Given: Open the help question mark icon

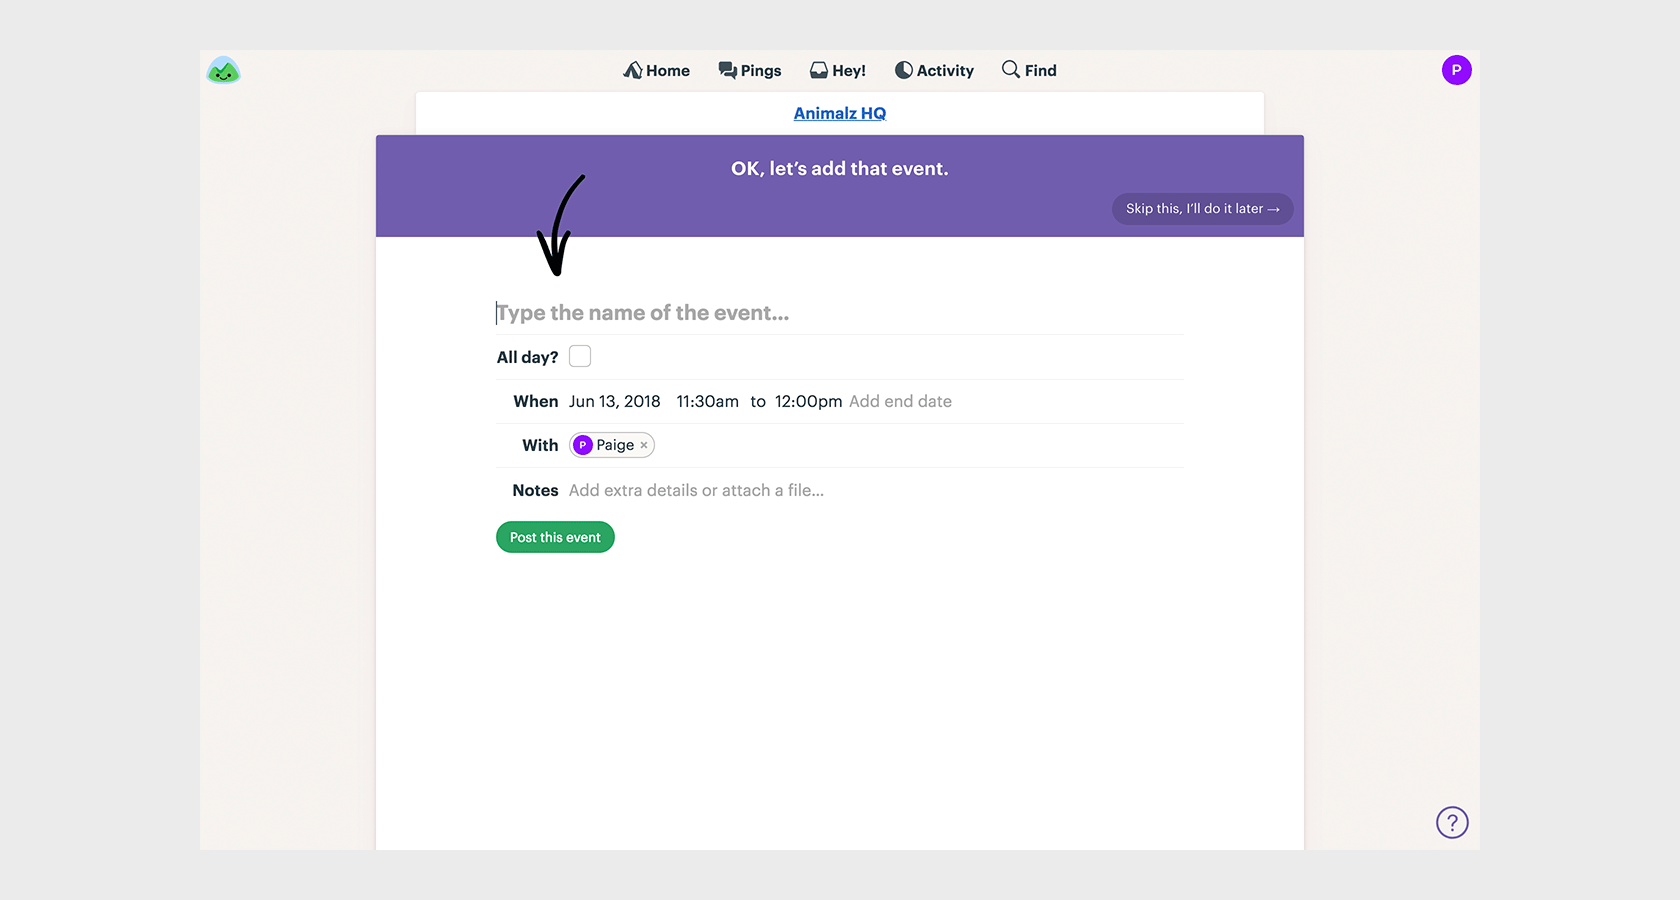Looking at the screenshot, I should coord(1452,822).
